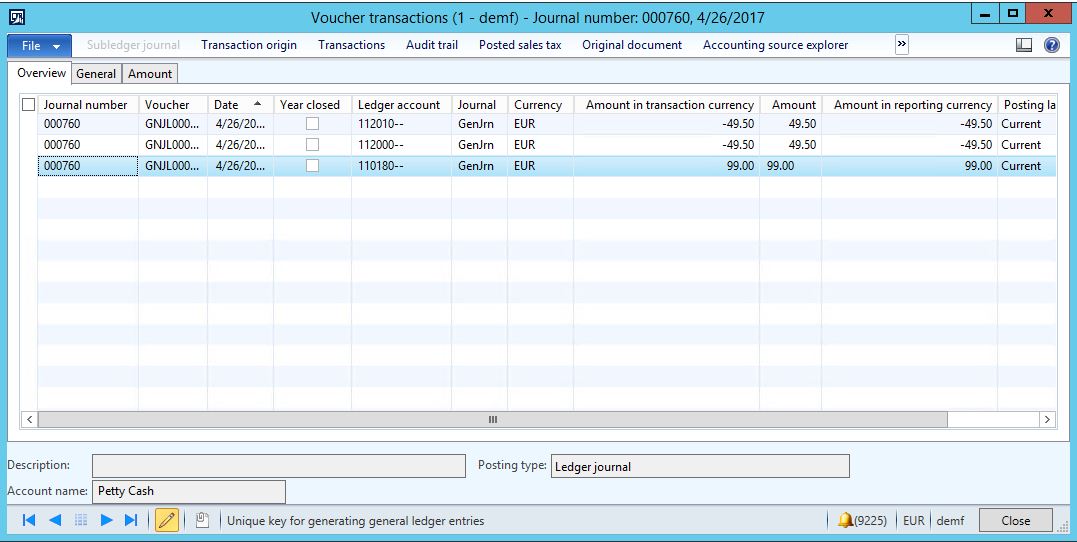Viewport: 1077px width, 542px height.
Task: Jump to last record icon
Action: [x=131, y=520]
